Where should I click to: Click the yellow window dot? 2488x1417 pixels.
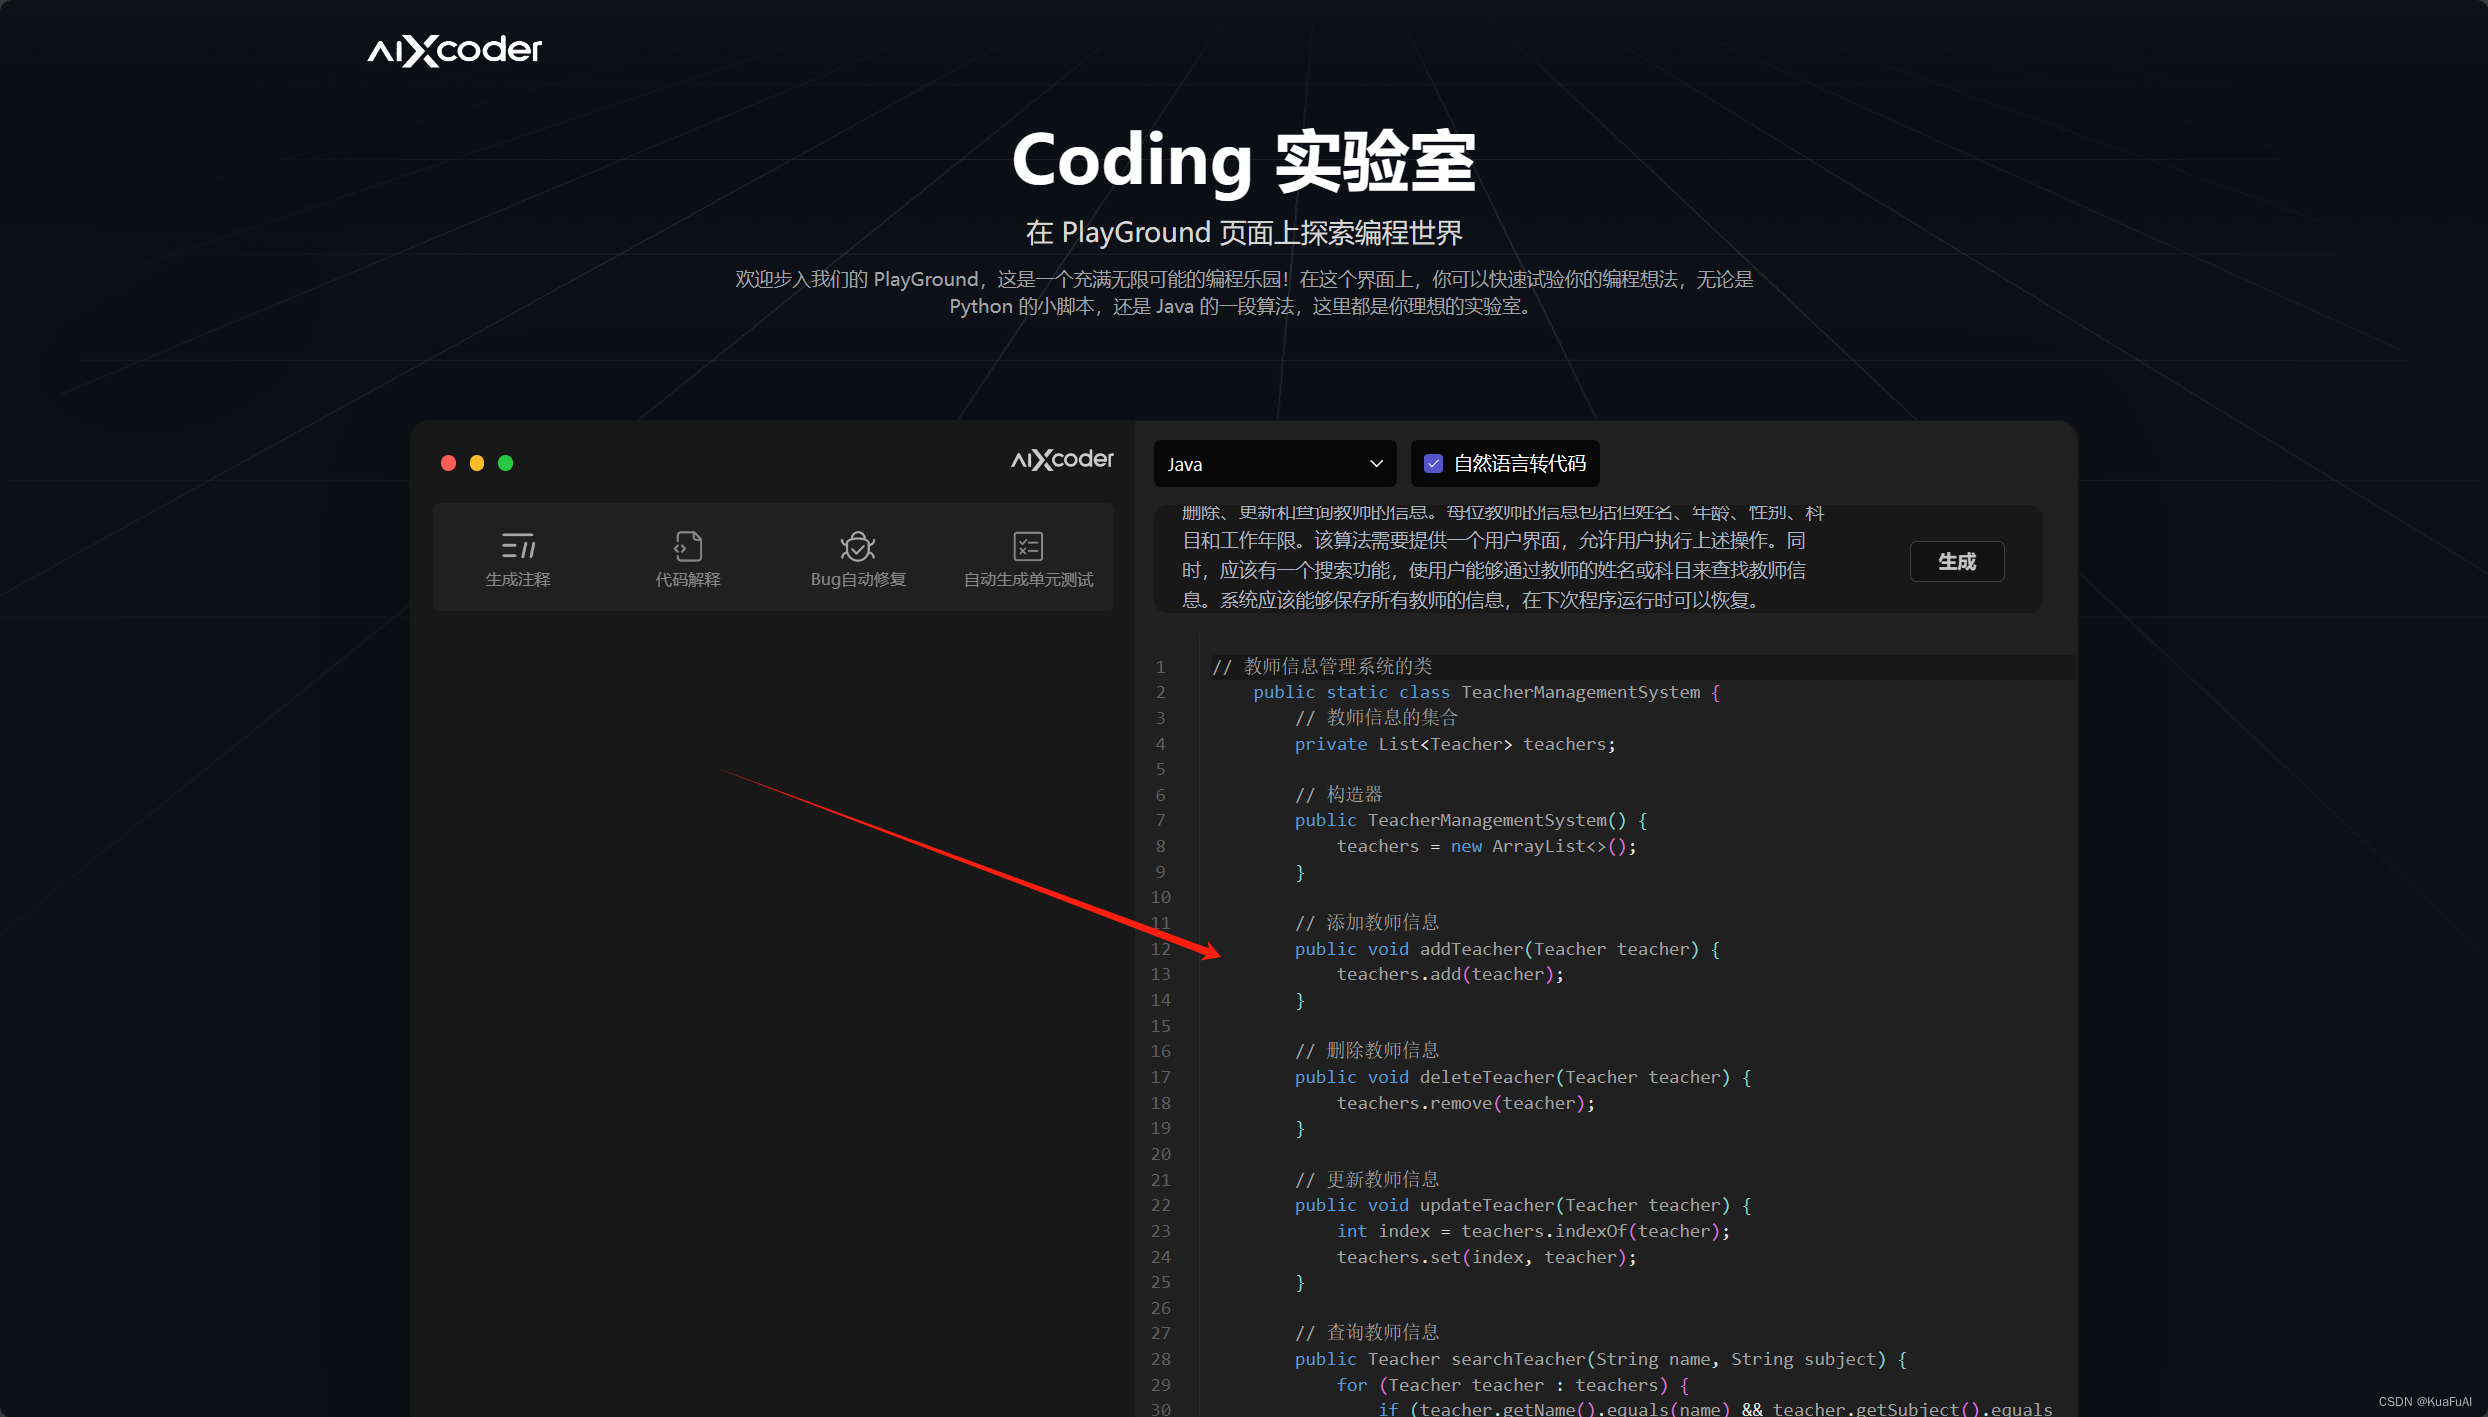click(477, 463)
